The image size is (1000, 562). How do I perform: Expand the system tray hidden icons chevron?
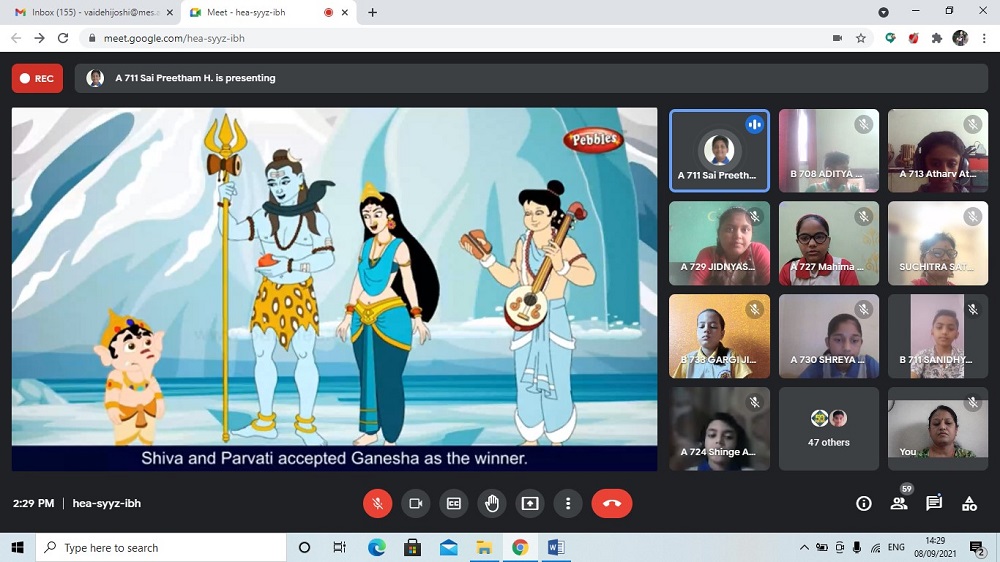pyautogui.click(x=804, y=548)
